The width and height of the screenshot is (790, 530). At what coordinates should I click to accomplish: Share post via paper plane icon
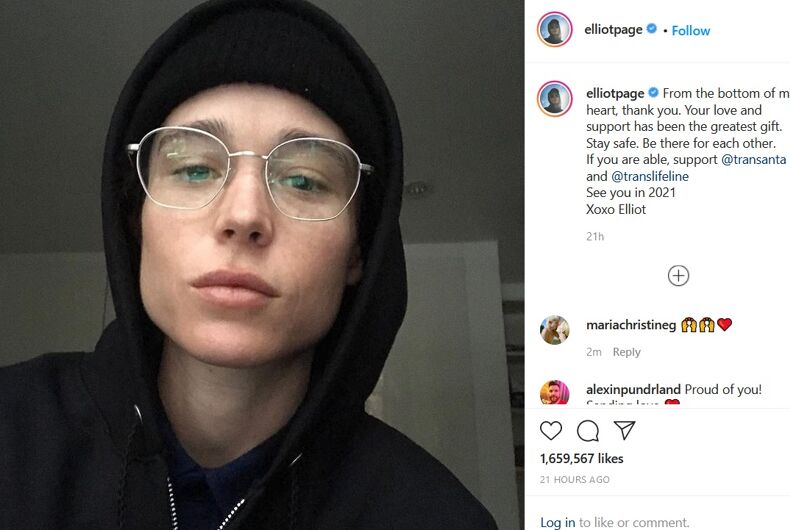[x=624, y=430]
